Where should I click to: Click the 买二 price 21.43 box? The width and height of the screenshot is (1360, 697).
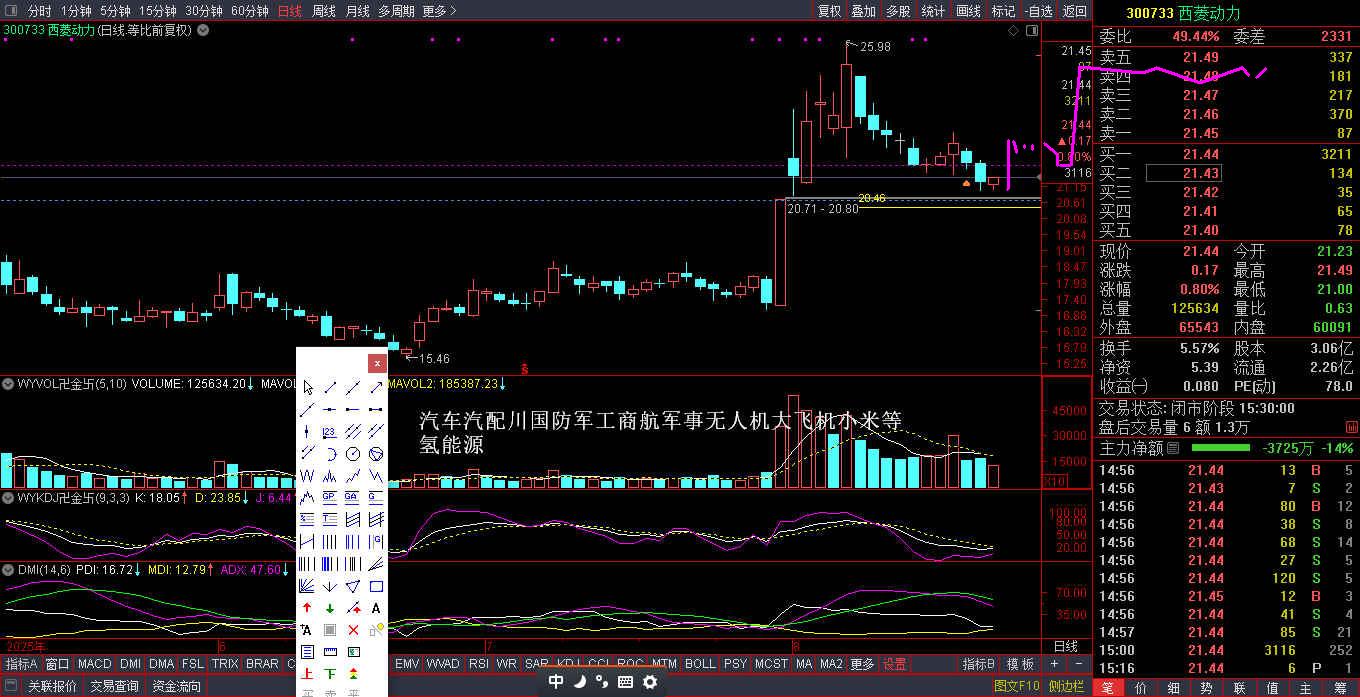click(x=1183, y=173)
